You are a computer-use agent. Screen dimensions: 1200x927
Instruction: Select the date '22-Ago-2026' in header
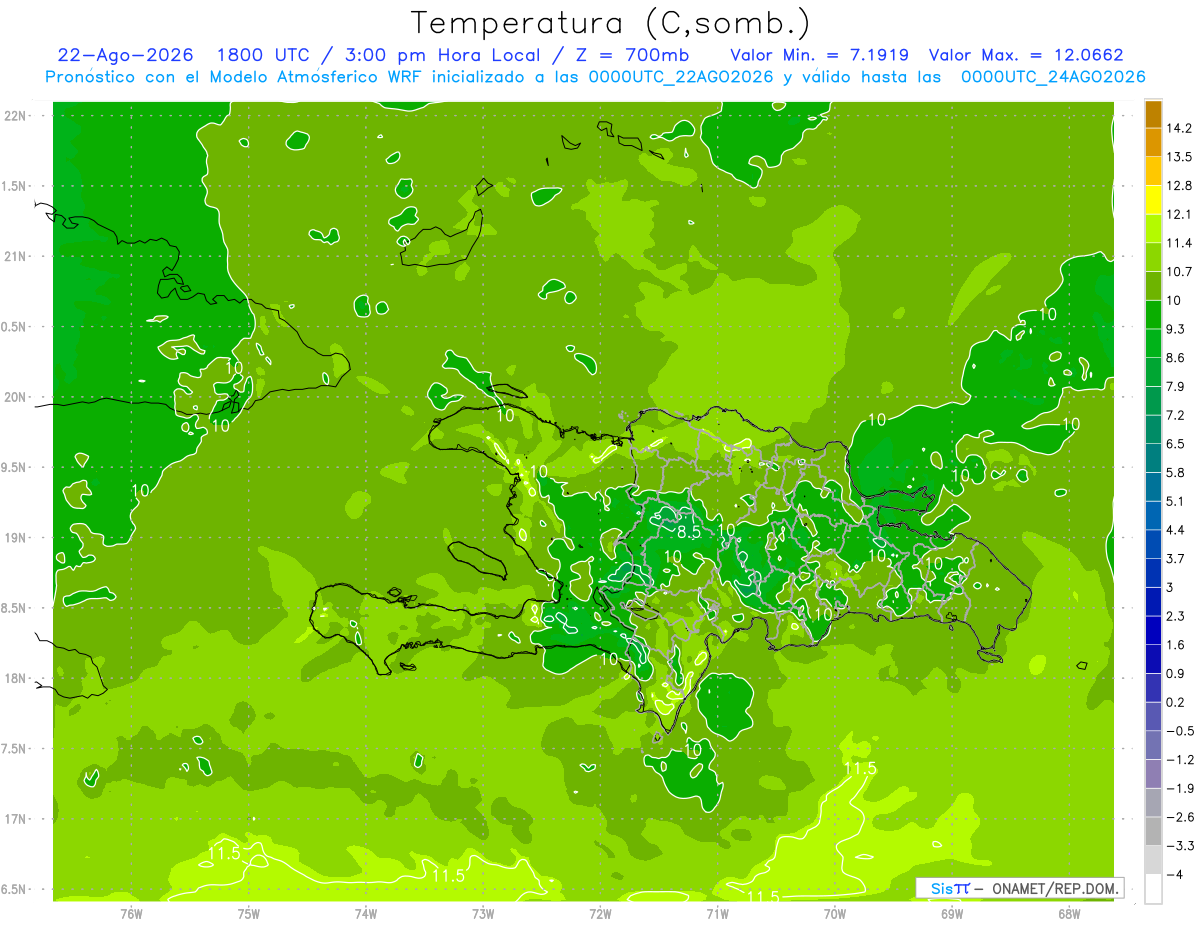pyautogui.click(x=126, y=55)
